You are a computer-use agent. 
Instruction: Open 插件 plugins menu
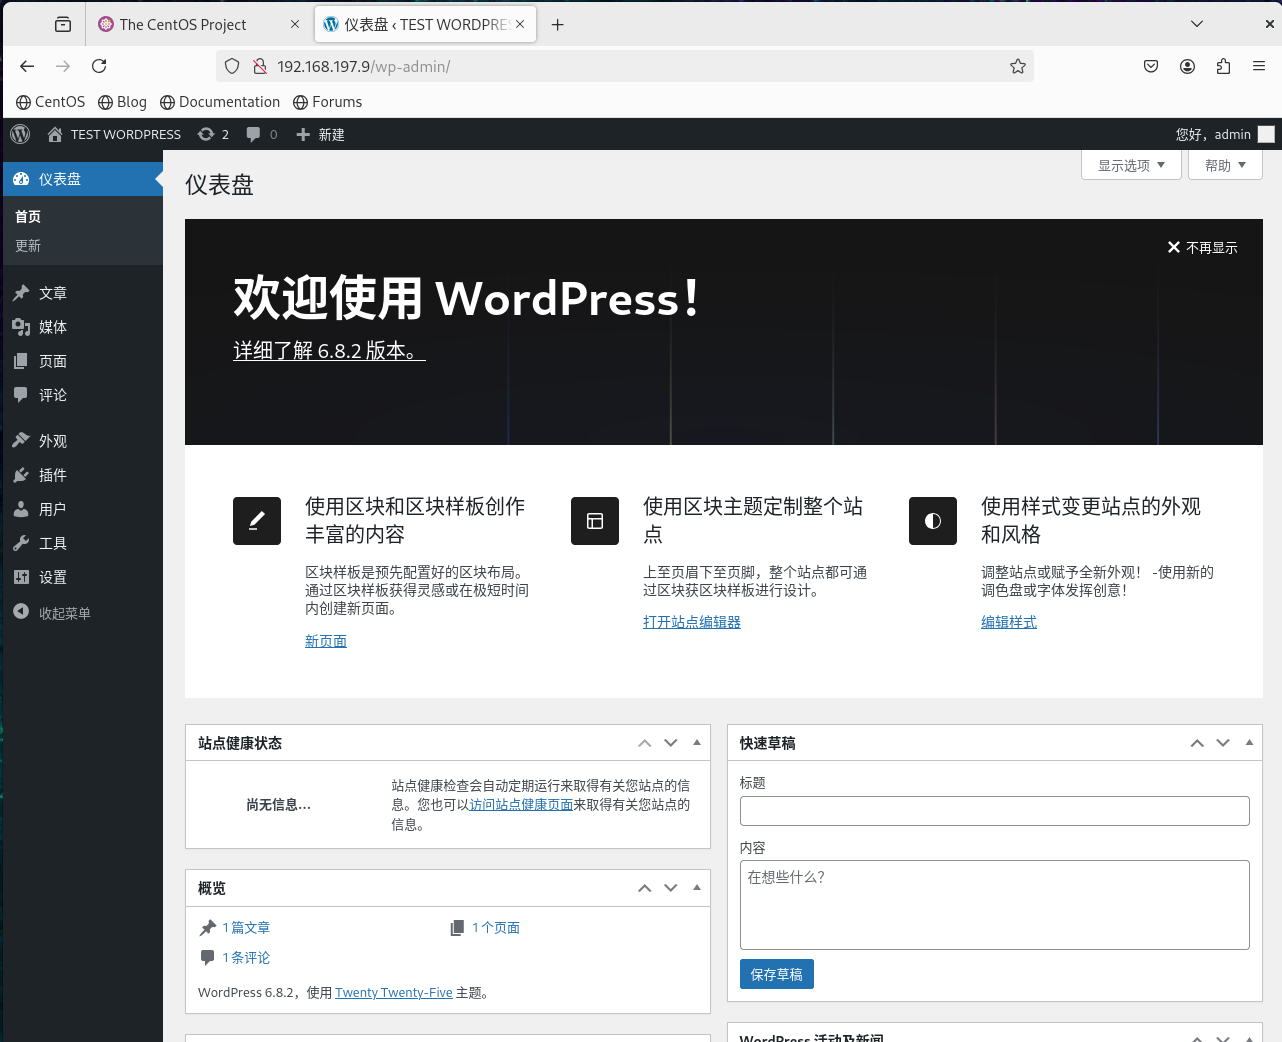(x=82, y=475)
